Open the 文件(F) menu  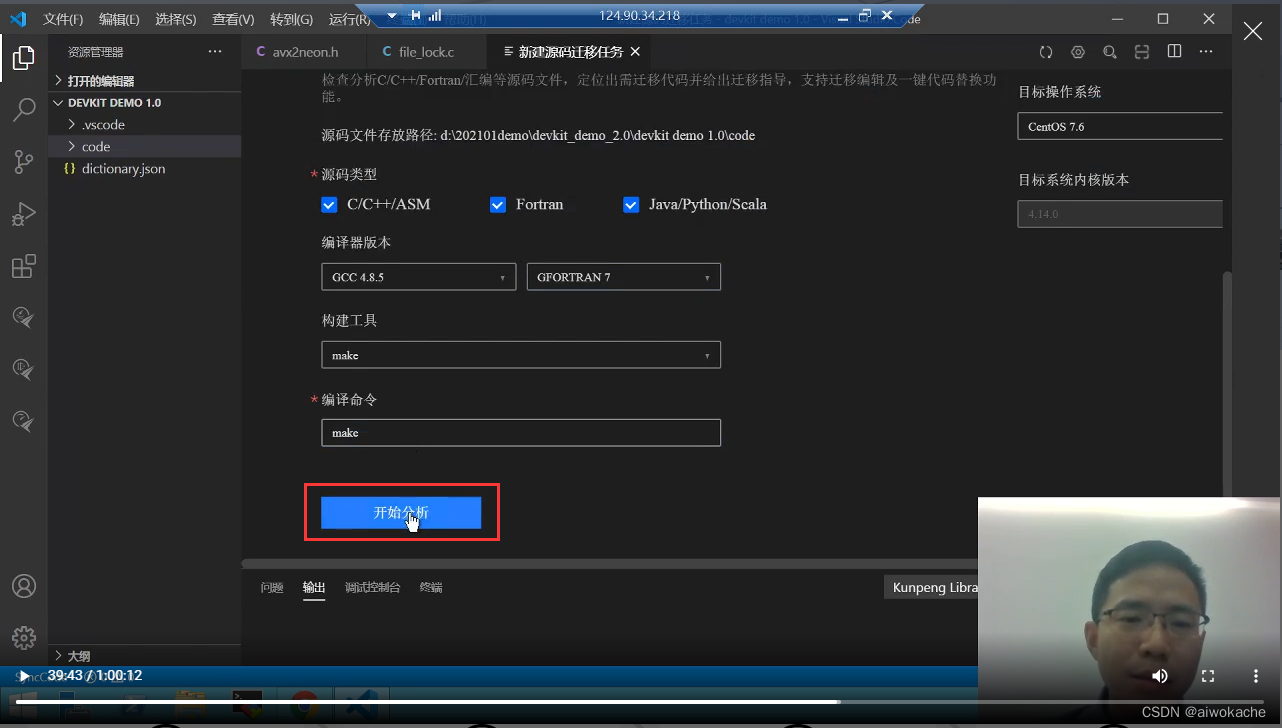pos(63,19)
